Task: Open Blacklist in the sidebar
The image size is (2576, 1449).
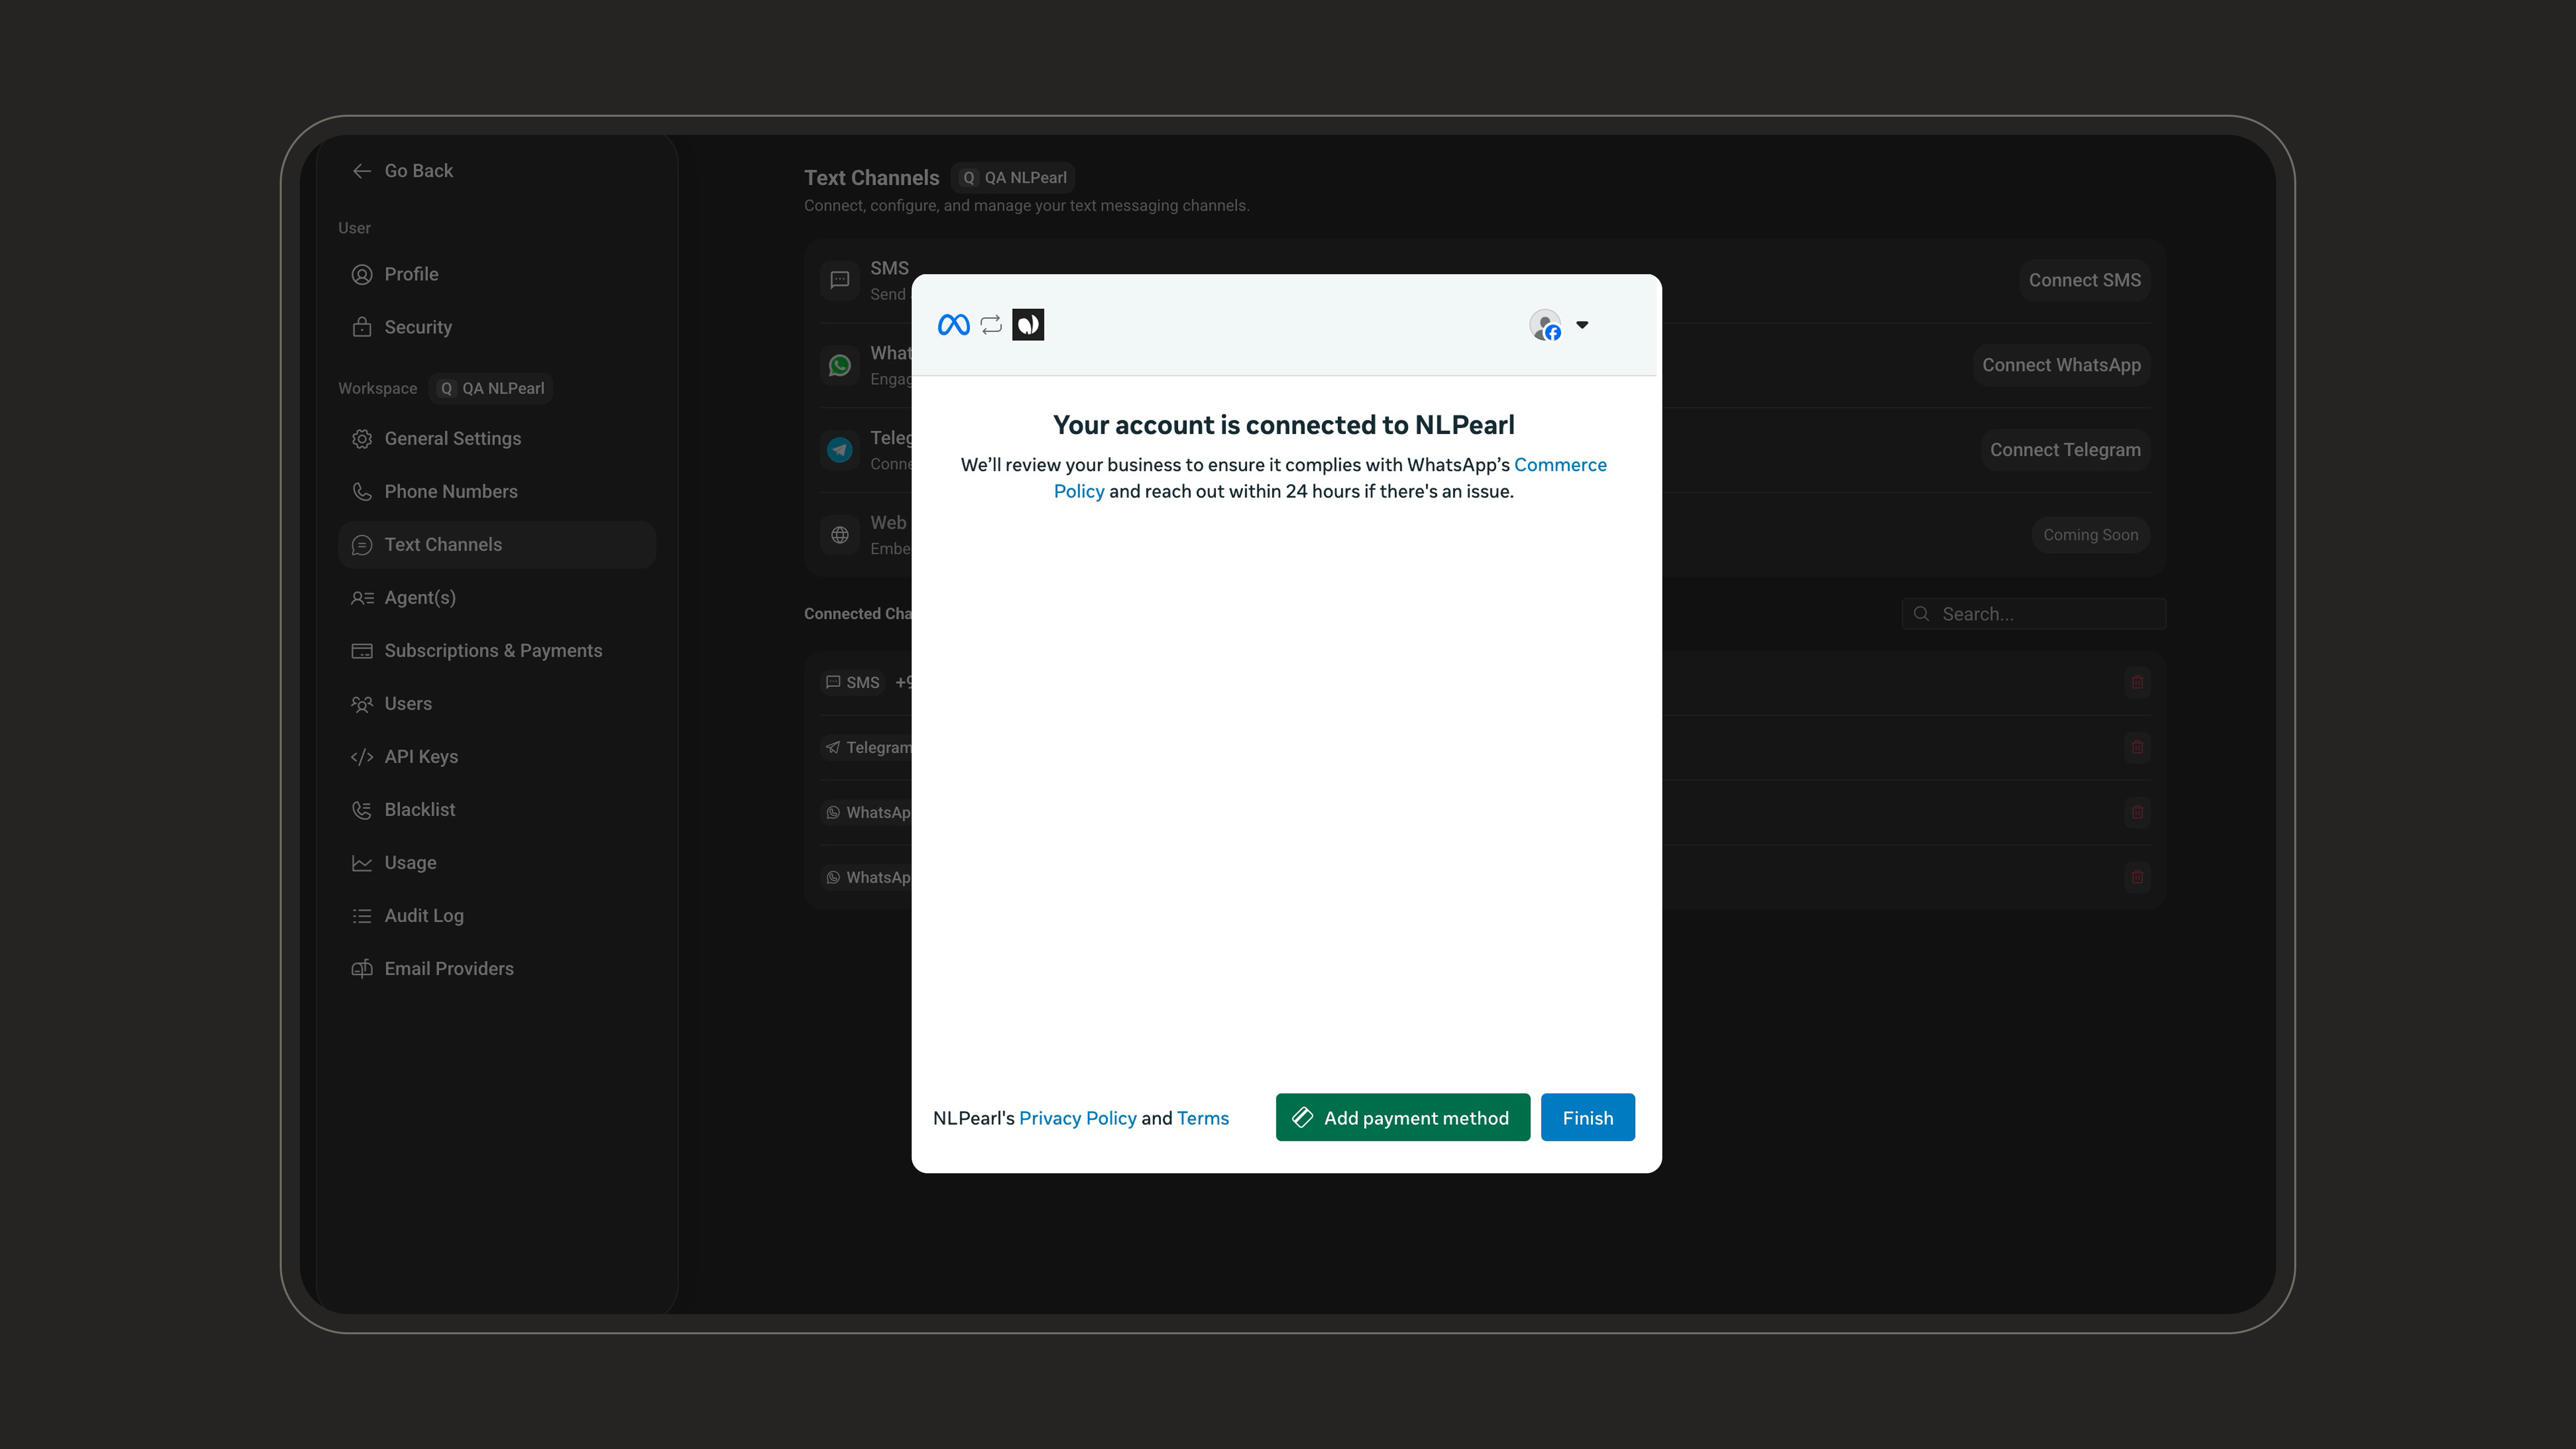Action: [496, 809]
